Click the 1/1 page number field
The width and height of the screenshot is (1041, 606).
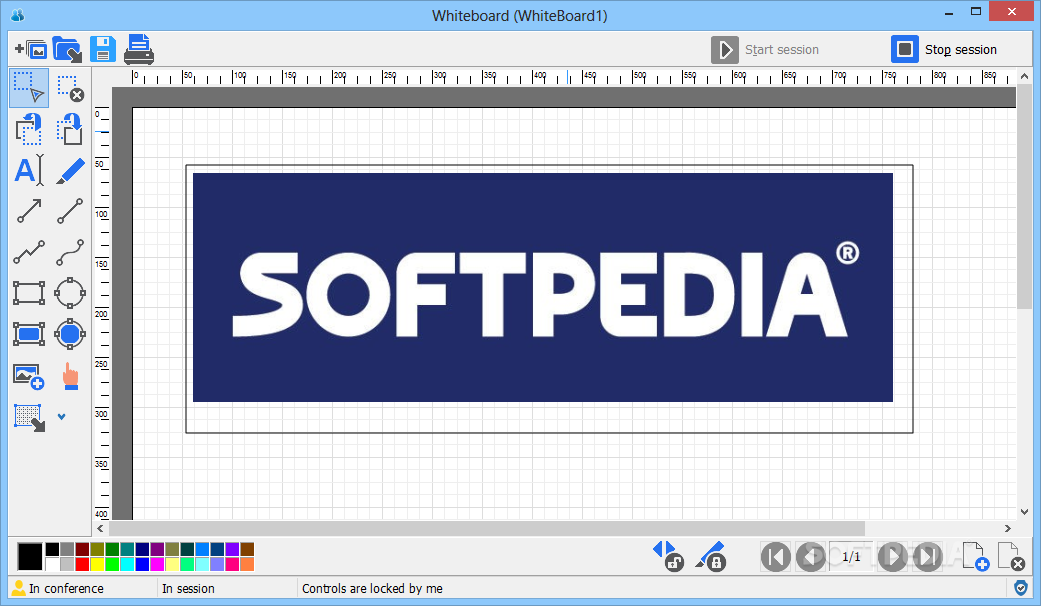pos(851,556)
